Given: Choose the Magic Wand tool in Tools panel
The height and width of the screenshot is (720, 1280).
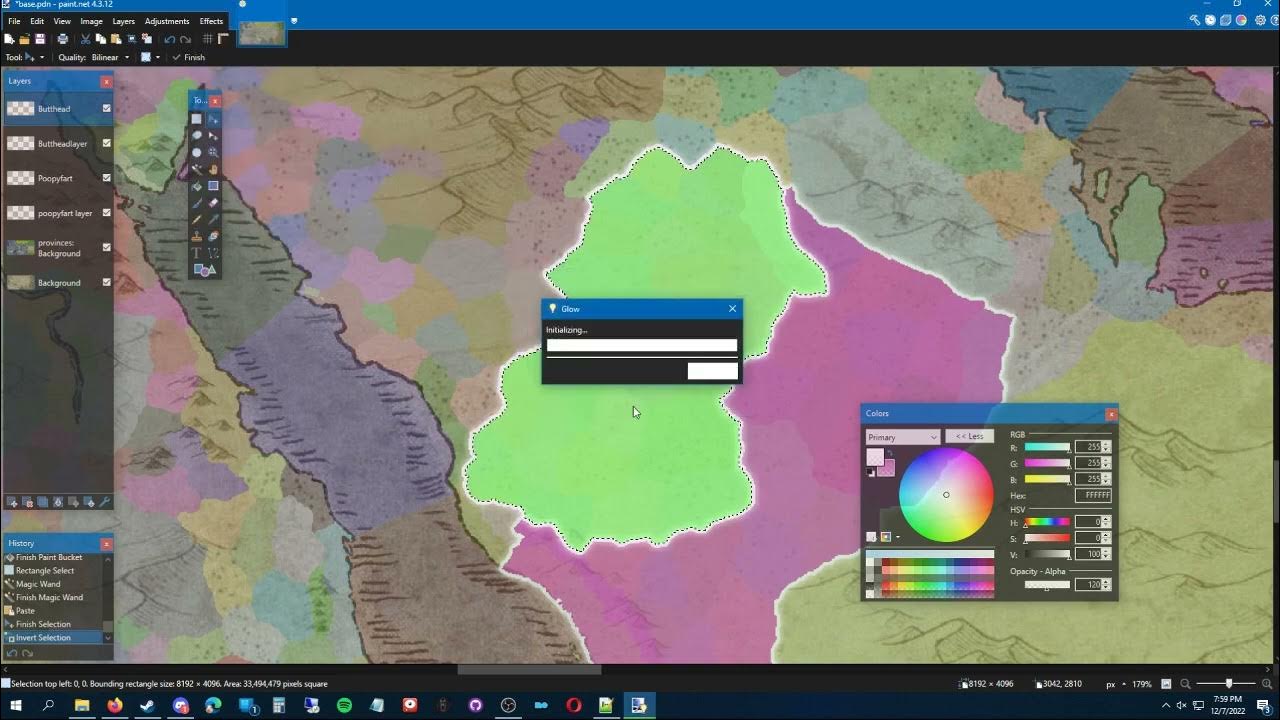Looking at the screenshot, I should click(196, 169).
